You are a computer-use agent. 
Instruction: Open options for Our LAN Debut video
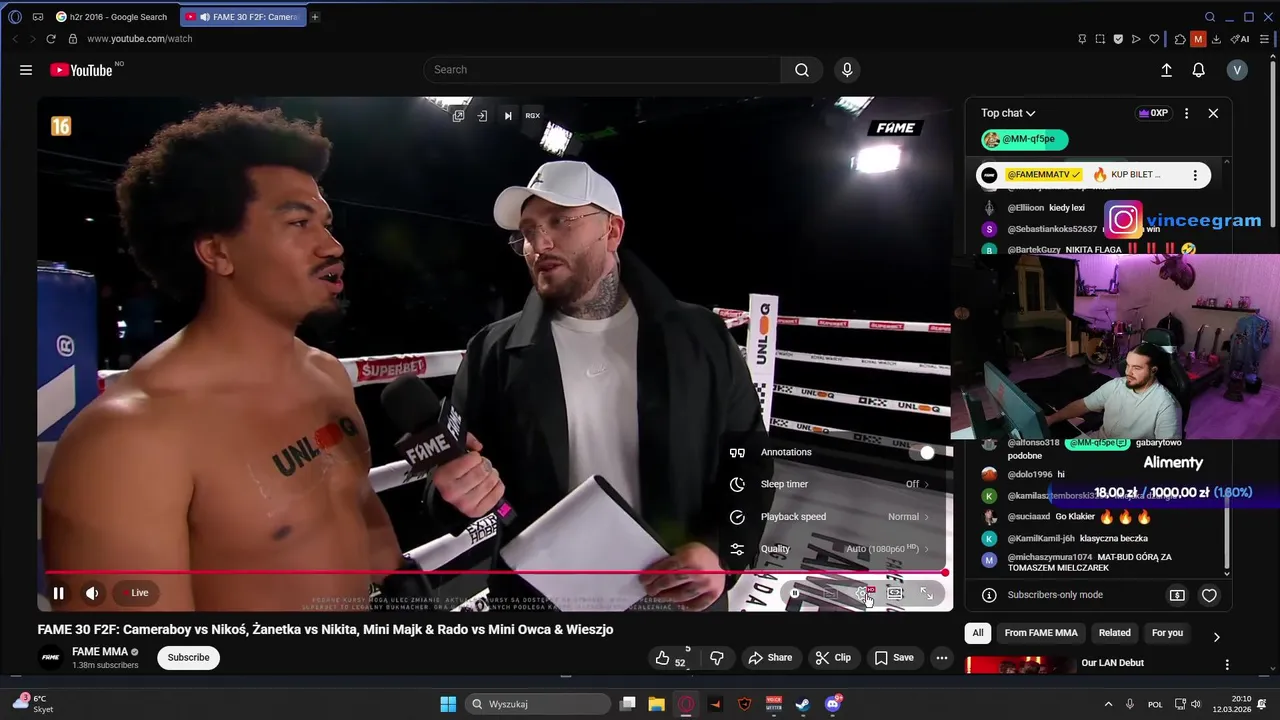(1227, 664)
